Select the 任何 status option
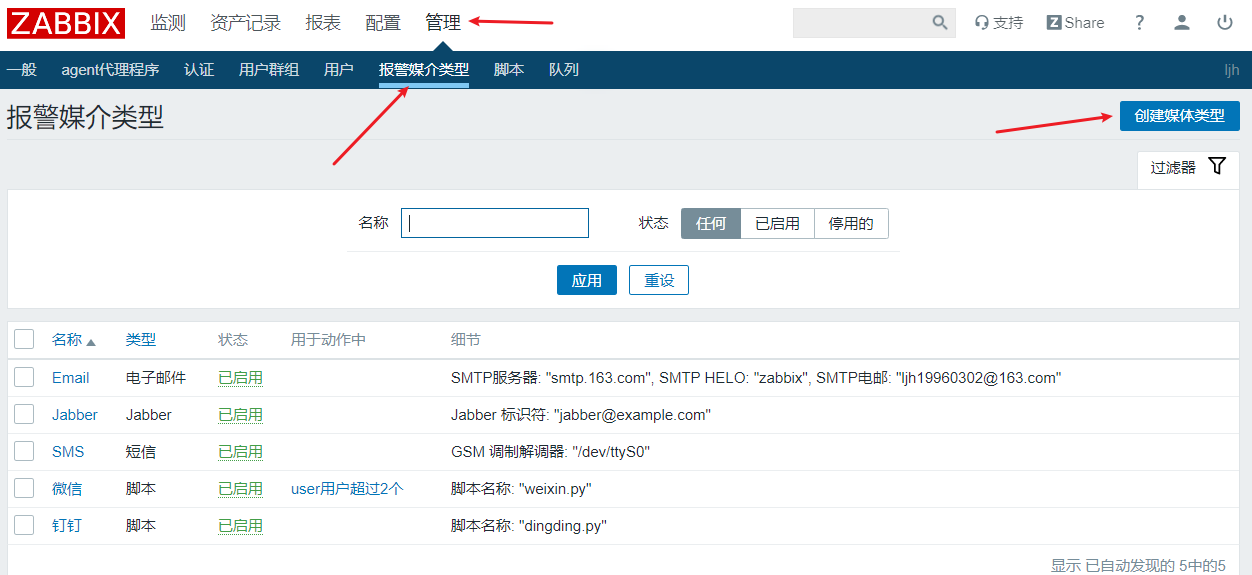The width and height of the screenshot is (1252, 575). 711,224
